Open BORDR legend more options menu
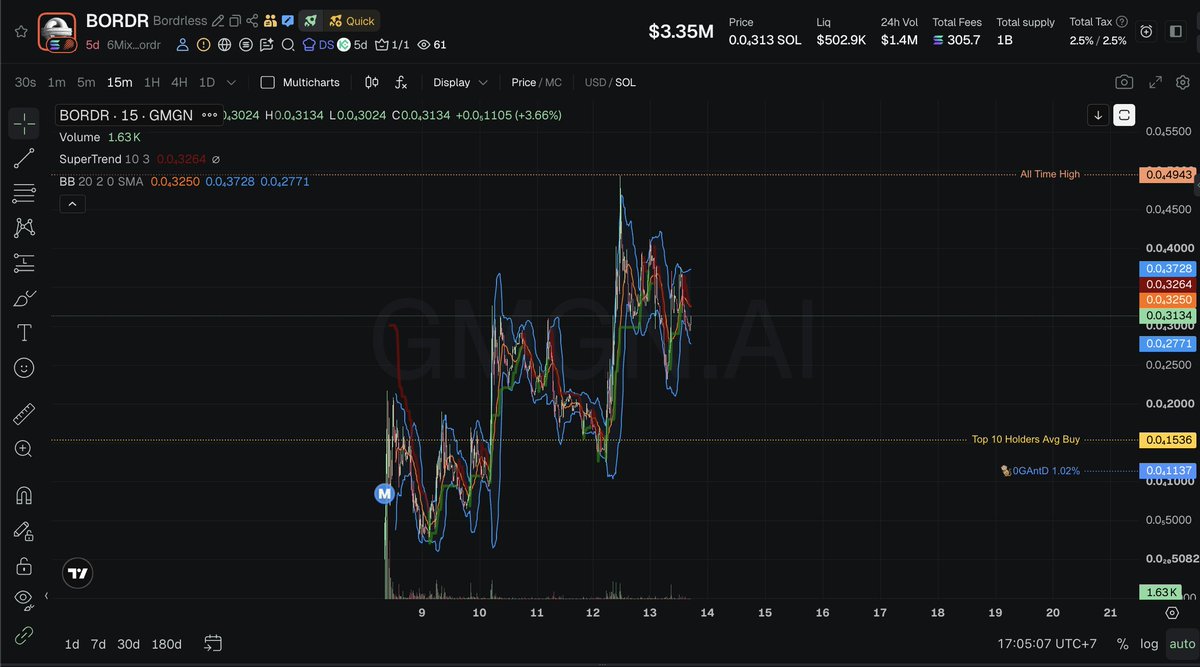Screen dimensions: 1200x667 210,115
